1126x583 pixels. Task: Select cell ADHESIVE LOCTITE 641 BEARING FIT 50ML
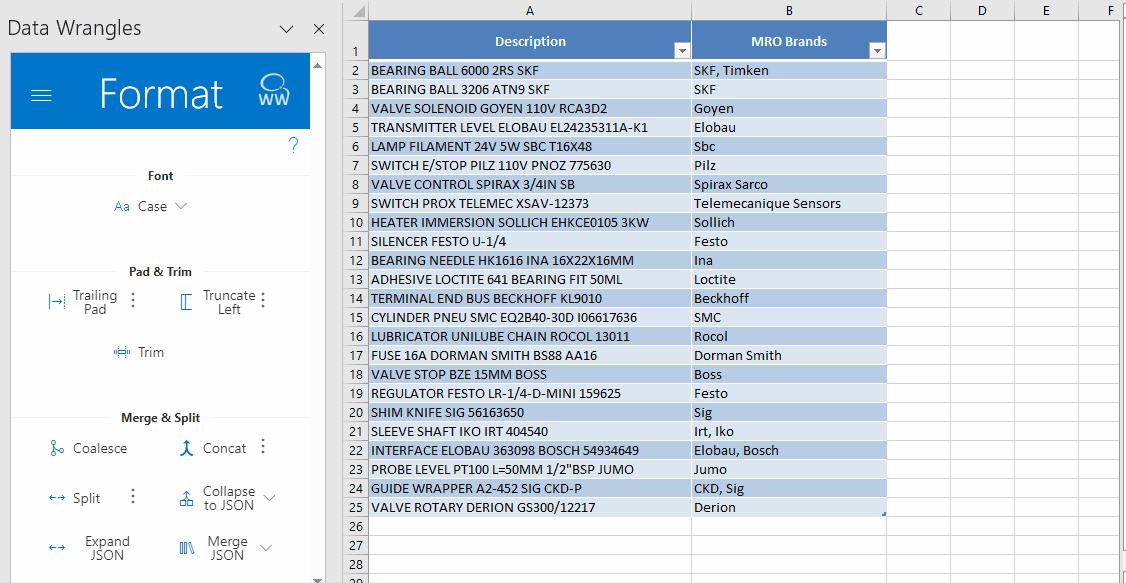(530, 279)
